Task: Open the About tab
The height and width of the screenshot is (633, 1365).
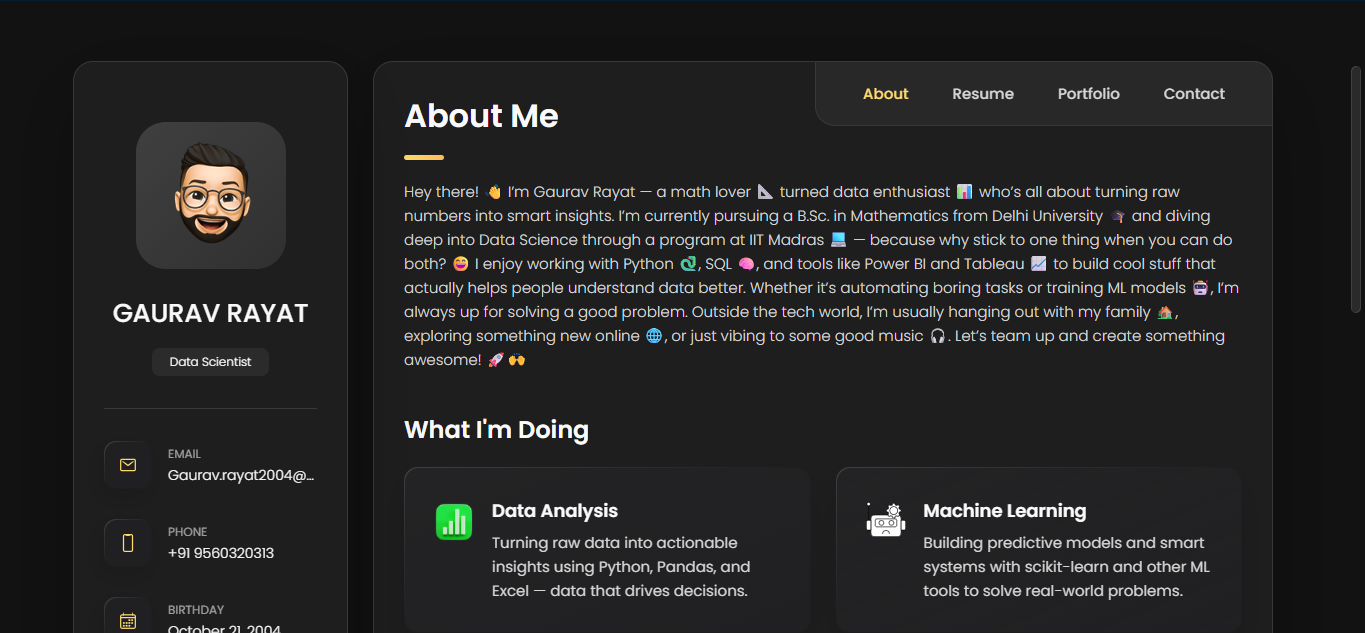Action: (886, 94)
